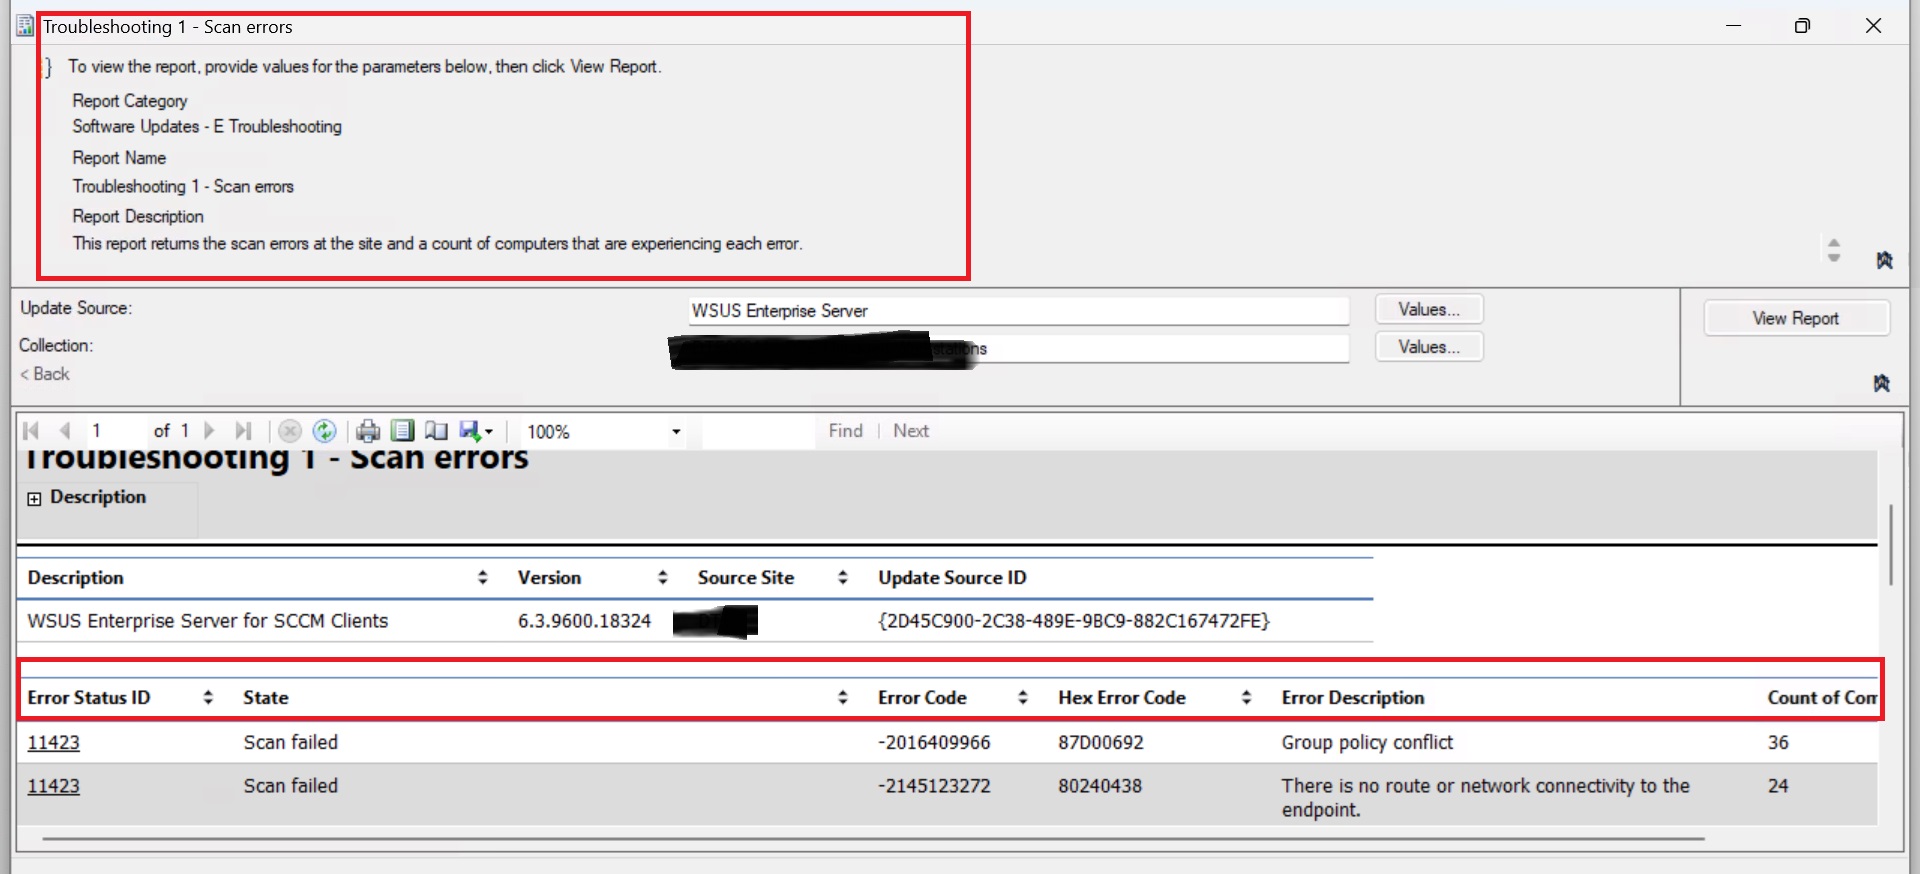Open Values for Update Source

1429,310
